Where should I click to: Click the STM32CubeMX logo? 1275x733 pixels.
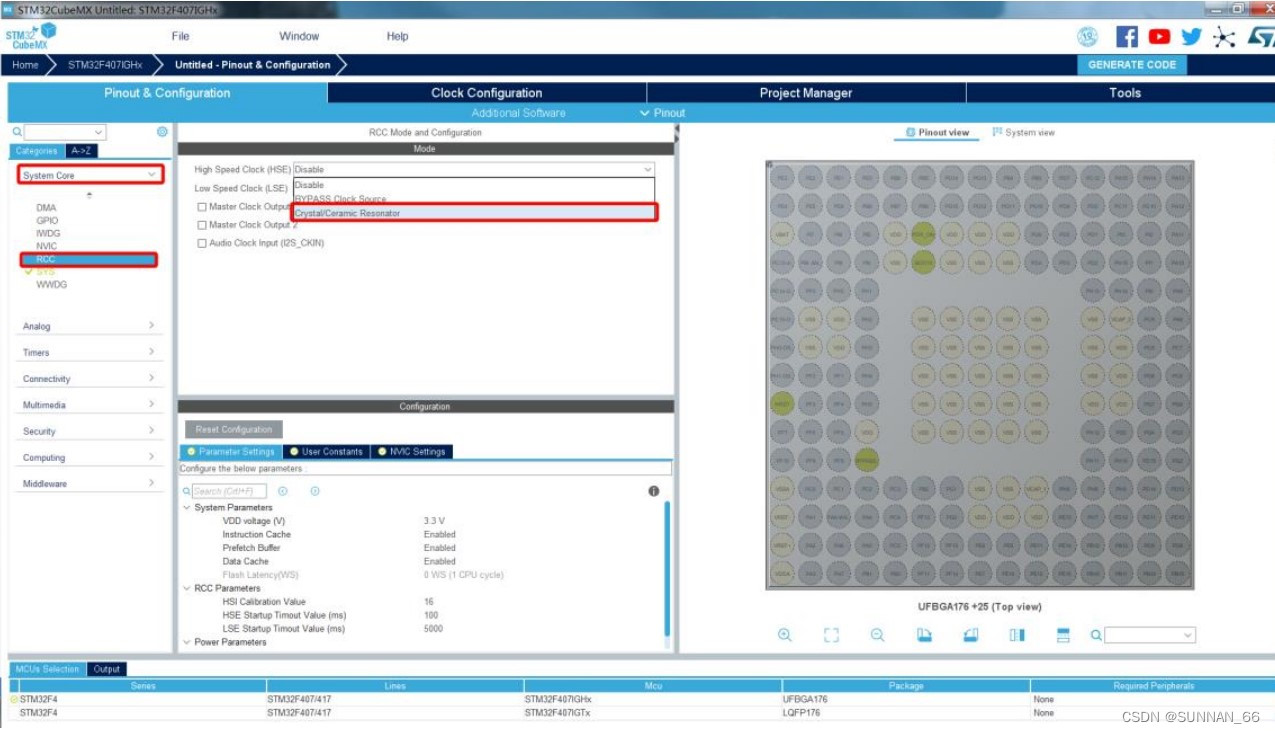[x=30, y=37]
